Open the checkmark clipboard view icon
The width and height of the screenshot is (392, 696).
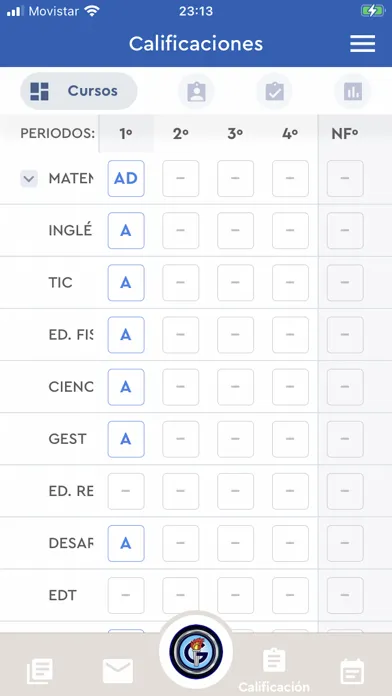274,91
